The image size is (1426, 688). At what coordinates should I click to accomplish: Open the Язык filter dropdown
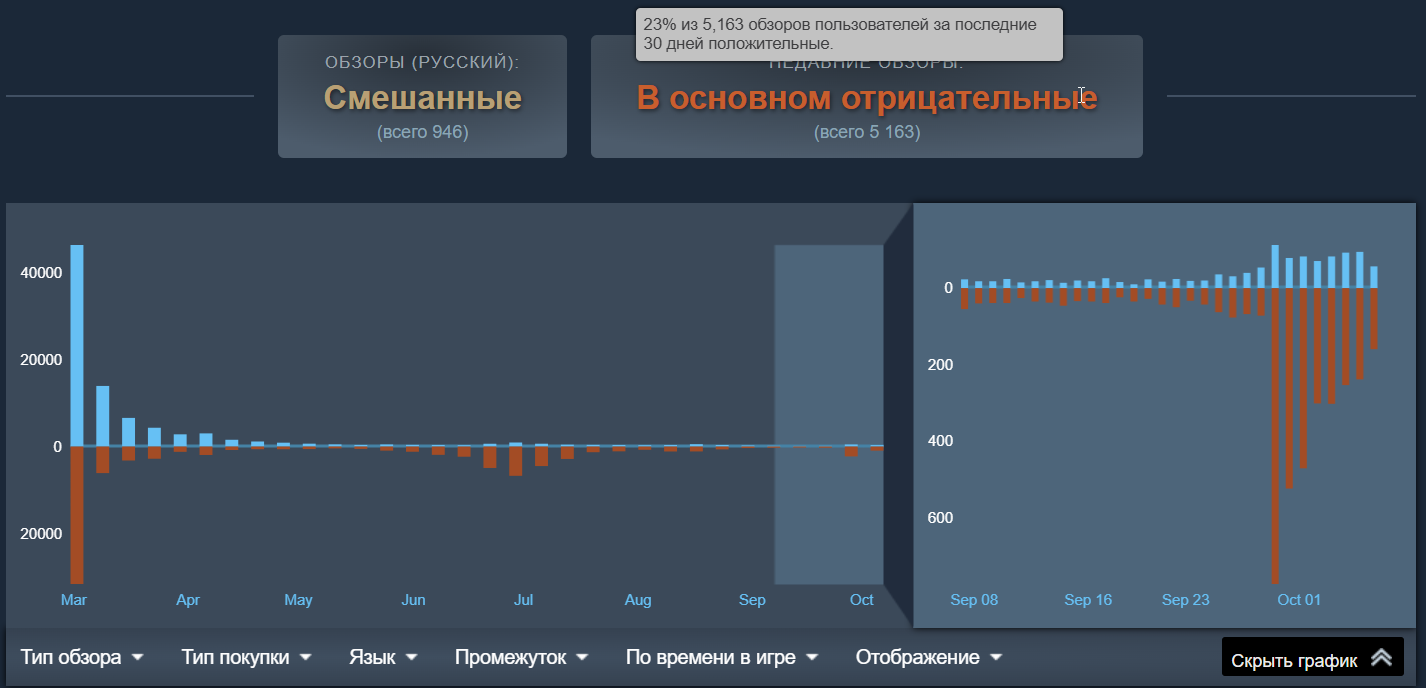point(382,657)
